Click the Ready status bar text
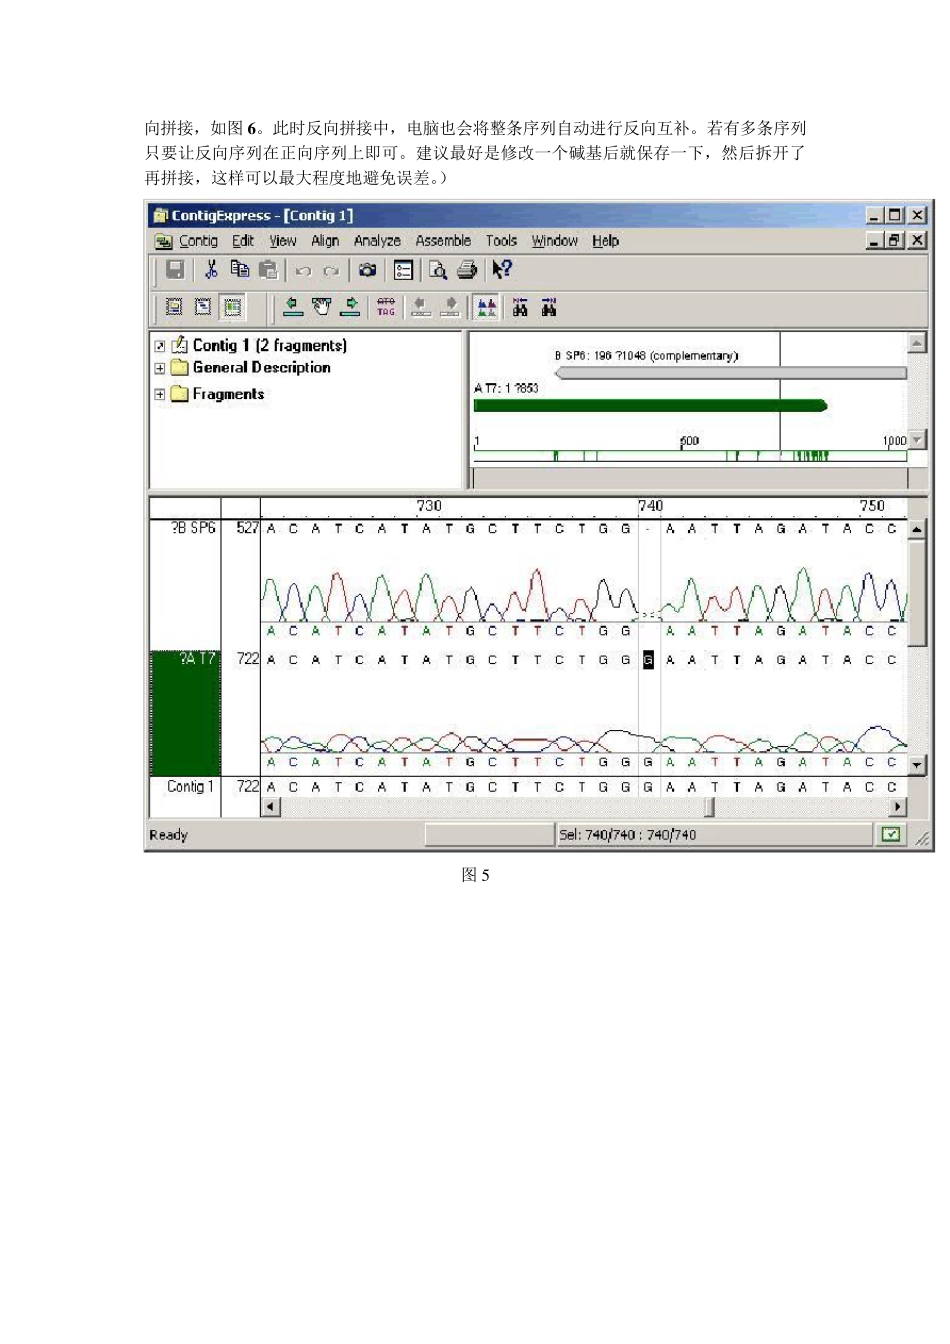The width and height of the screenshot is (950, 1344). tap(168, 835)
